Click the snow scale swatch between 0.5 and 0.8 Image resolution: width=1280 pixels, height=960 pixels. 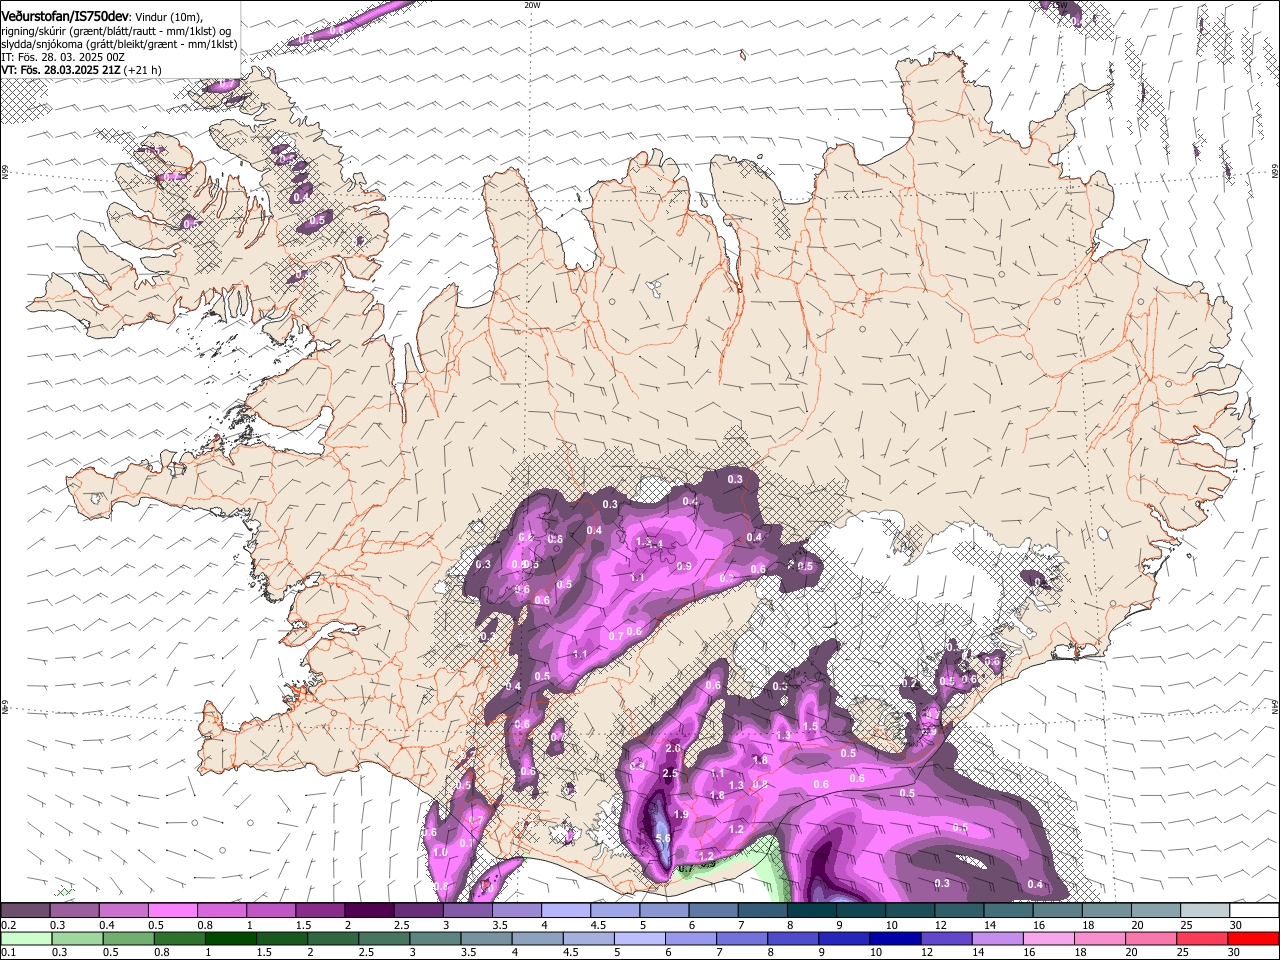pos(174,911)
